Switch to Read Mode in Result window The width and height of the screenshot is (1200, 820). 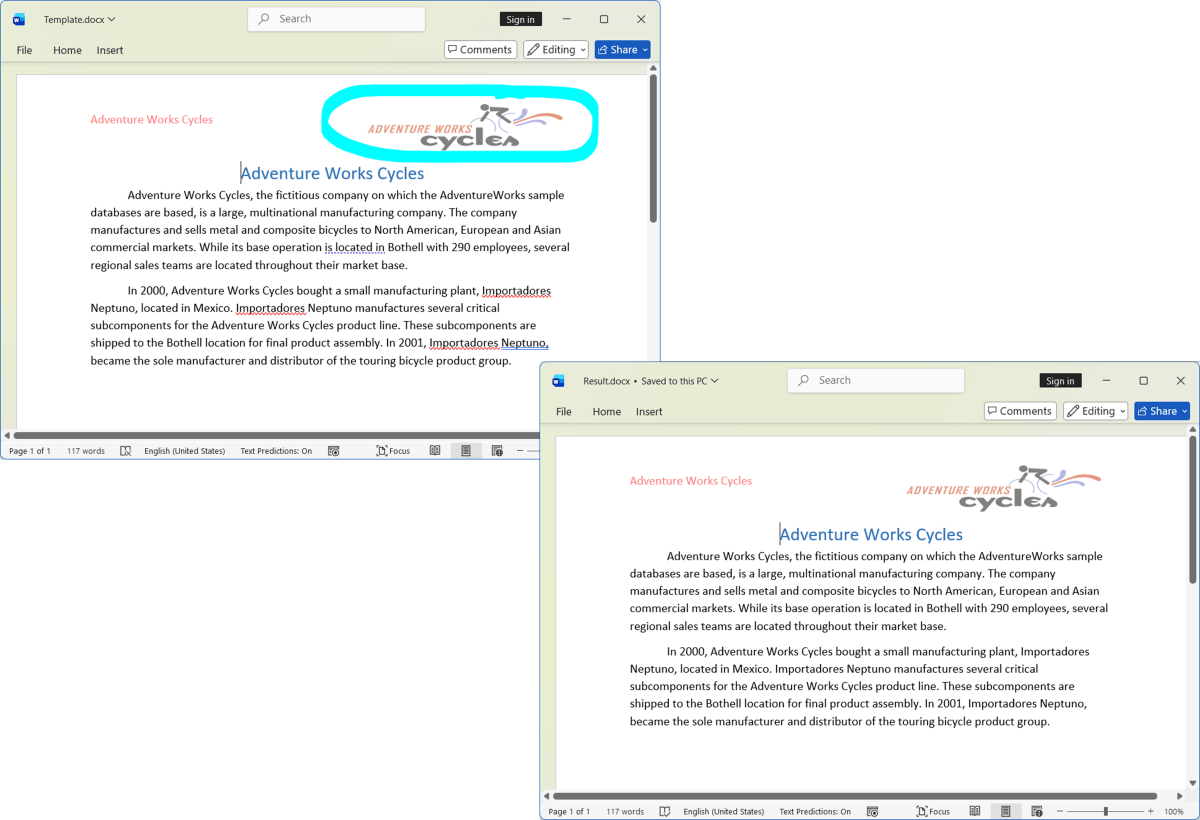click(974, 811)
